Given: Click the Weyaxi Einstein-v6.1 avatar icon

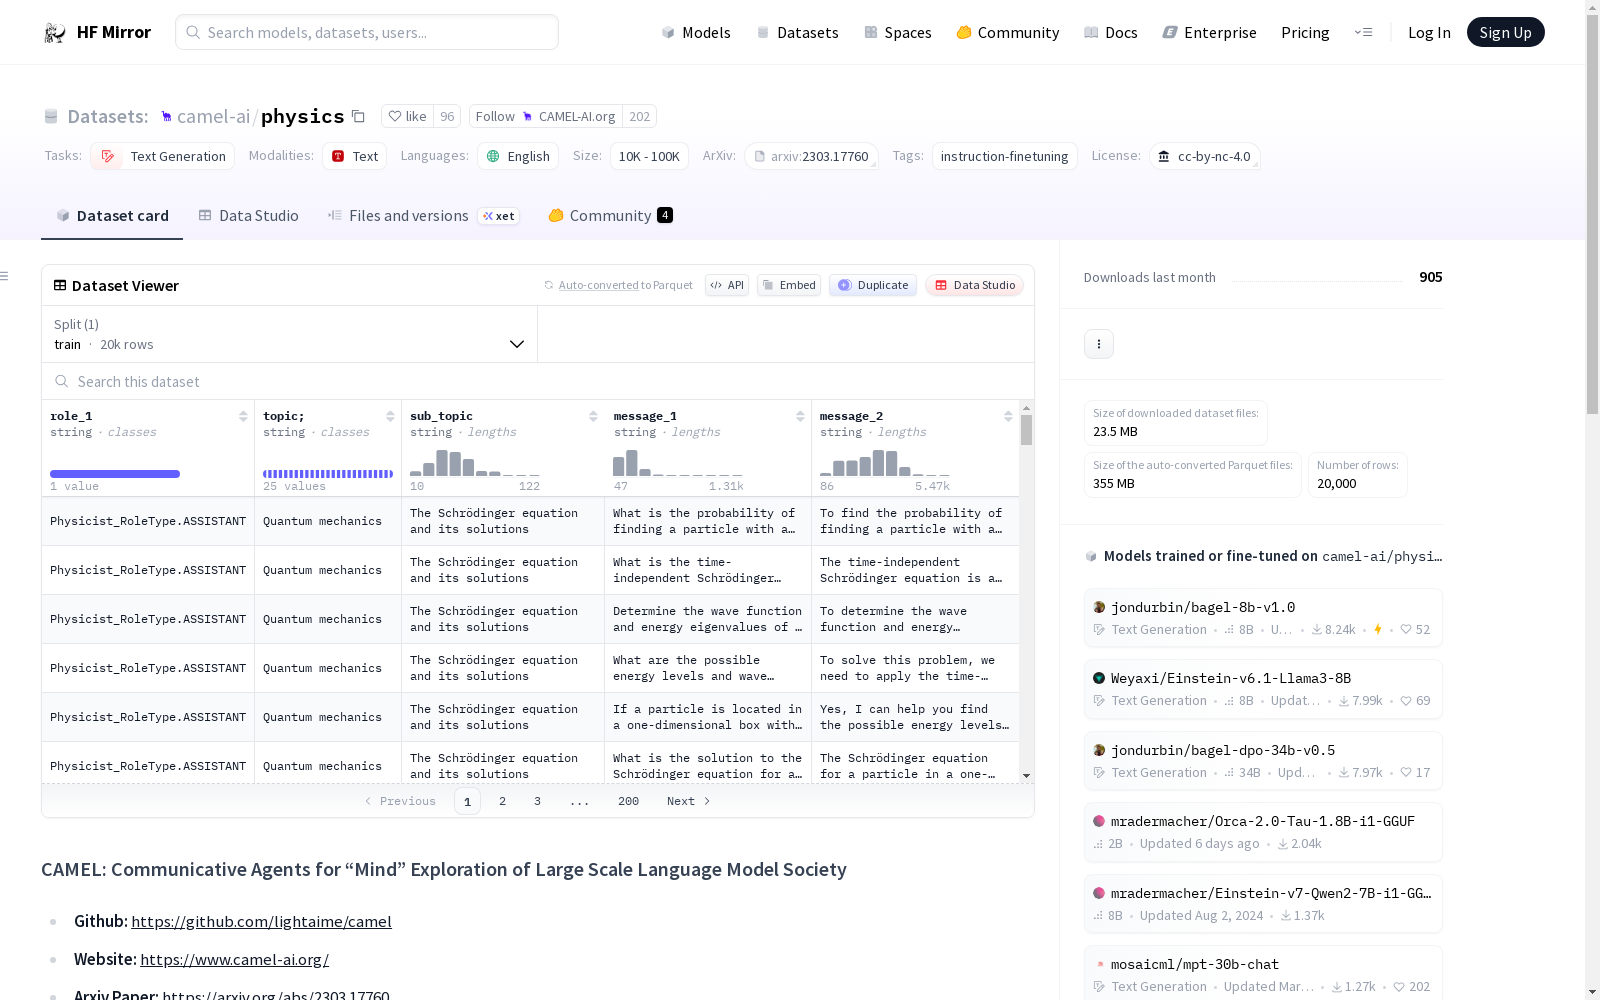Looking at the screenshot, I should click(x=1099, y=678).
